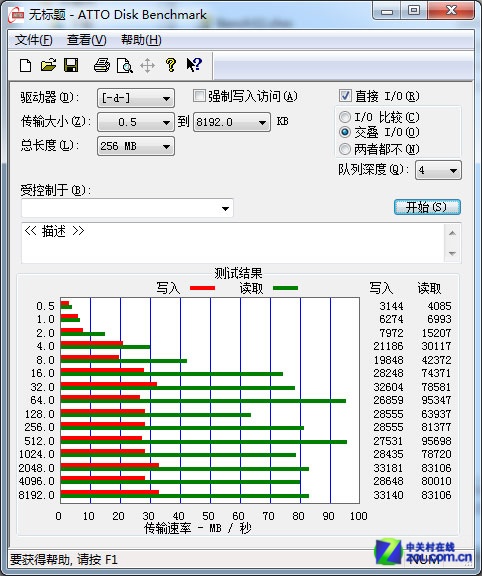
Task: Click the red 写入 legend swatch
Action: click(202, 288)
